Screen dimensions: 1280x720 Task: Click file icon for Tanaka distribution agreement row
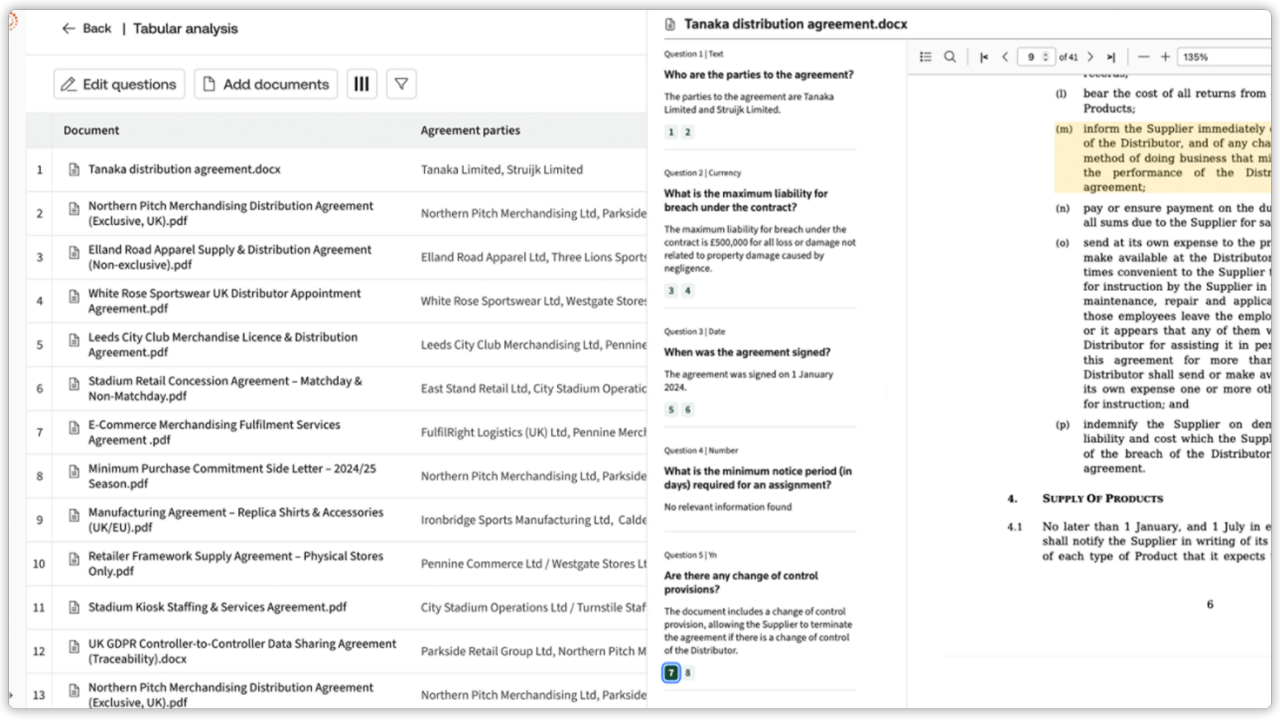74,170
